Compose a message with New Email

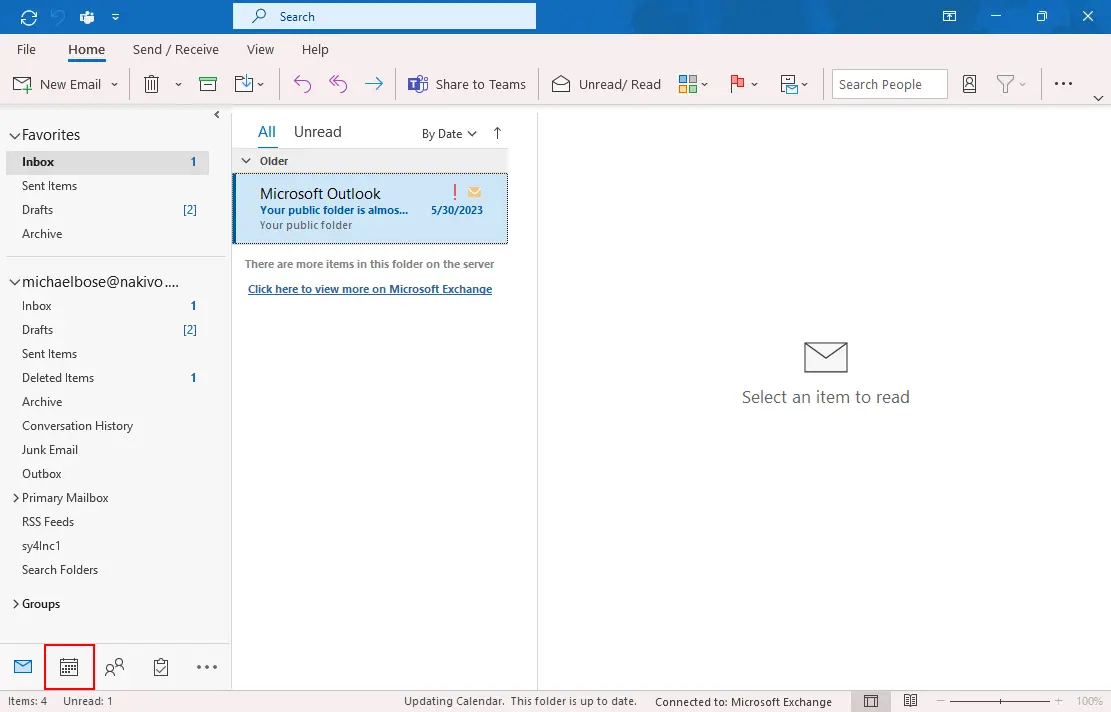coord(57,84)
